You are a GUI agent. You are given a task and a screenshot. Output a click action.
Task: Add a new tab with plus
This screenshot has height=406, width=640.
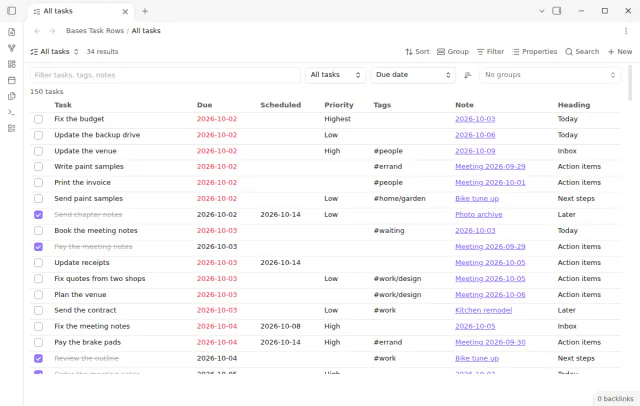pyautogui.click(x=145, y=11)
